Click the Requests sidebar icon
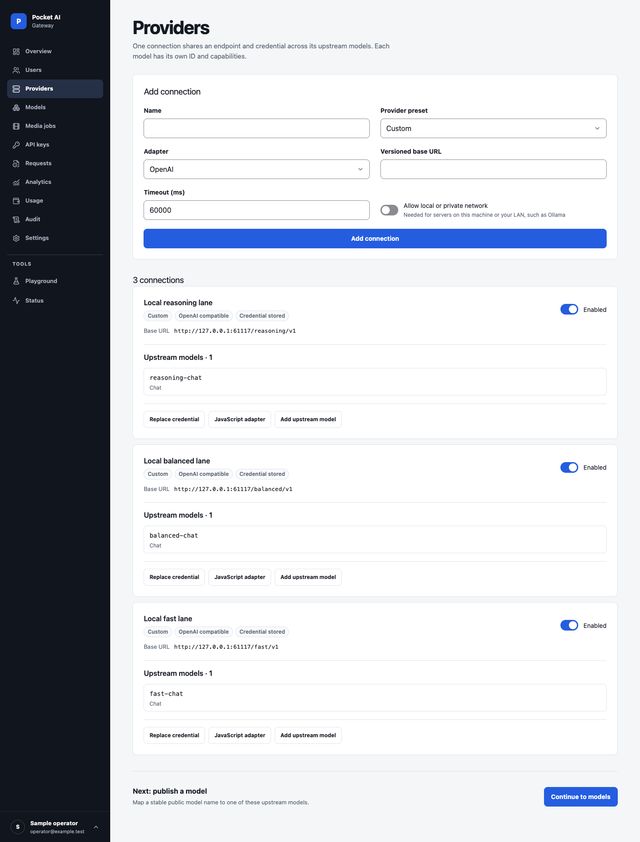Viewport: 640px width, 842px height. coord(16,163)
